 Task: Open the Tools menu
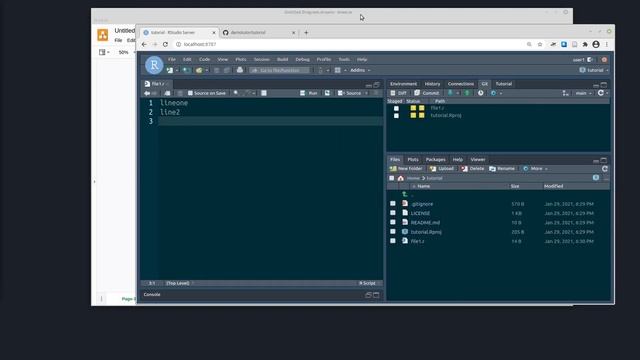(344, 60)
